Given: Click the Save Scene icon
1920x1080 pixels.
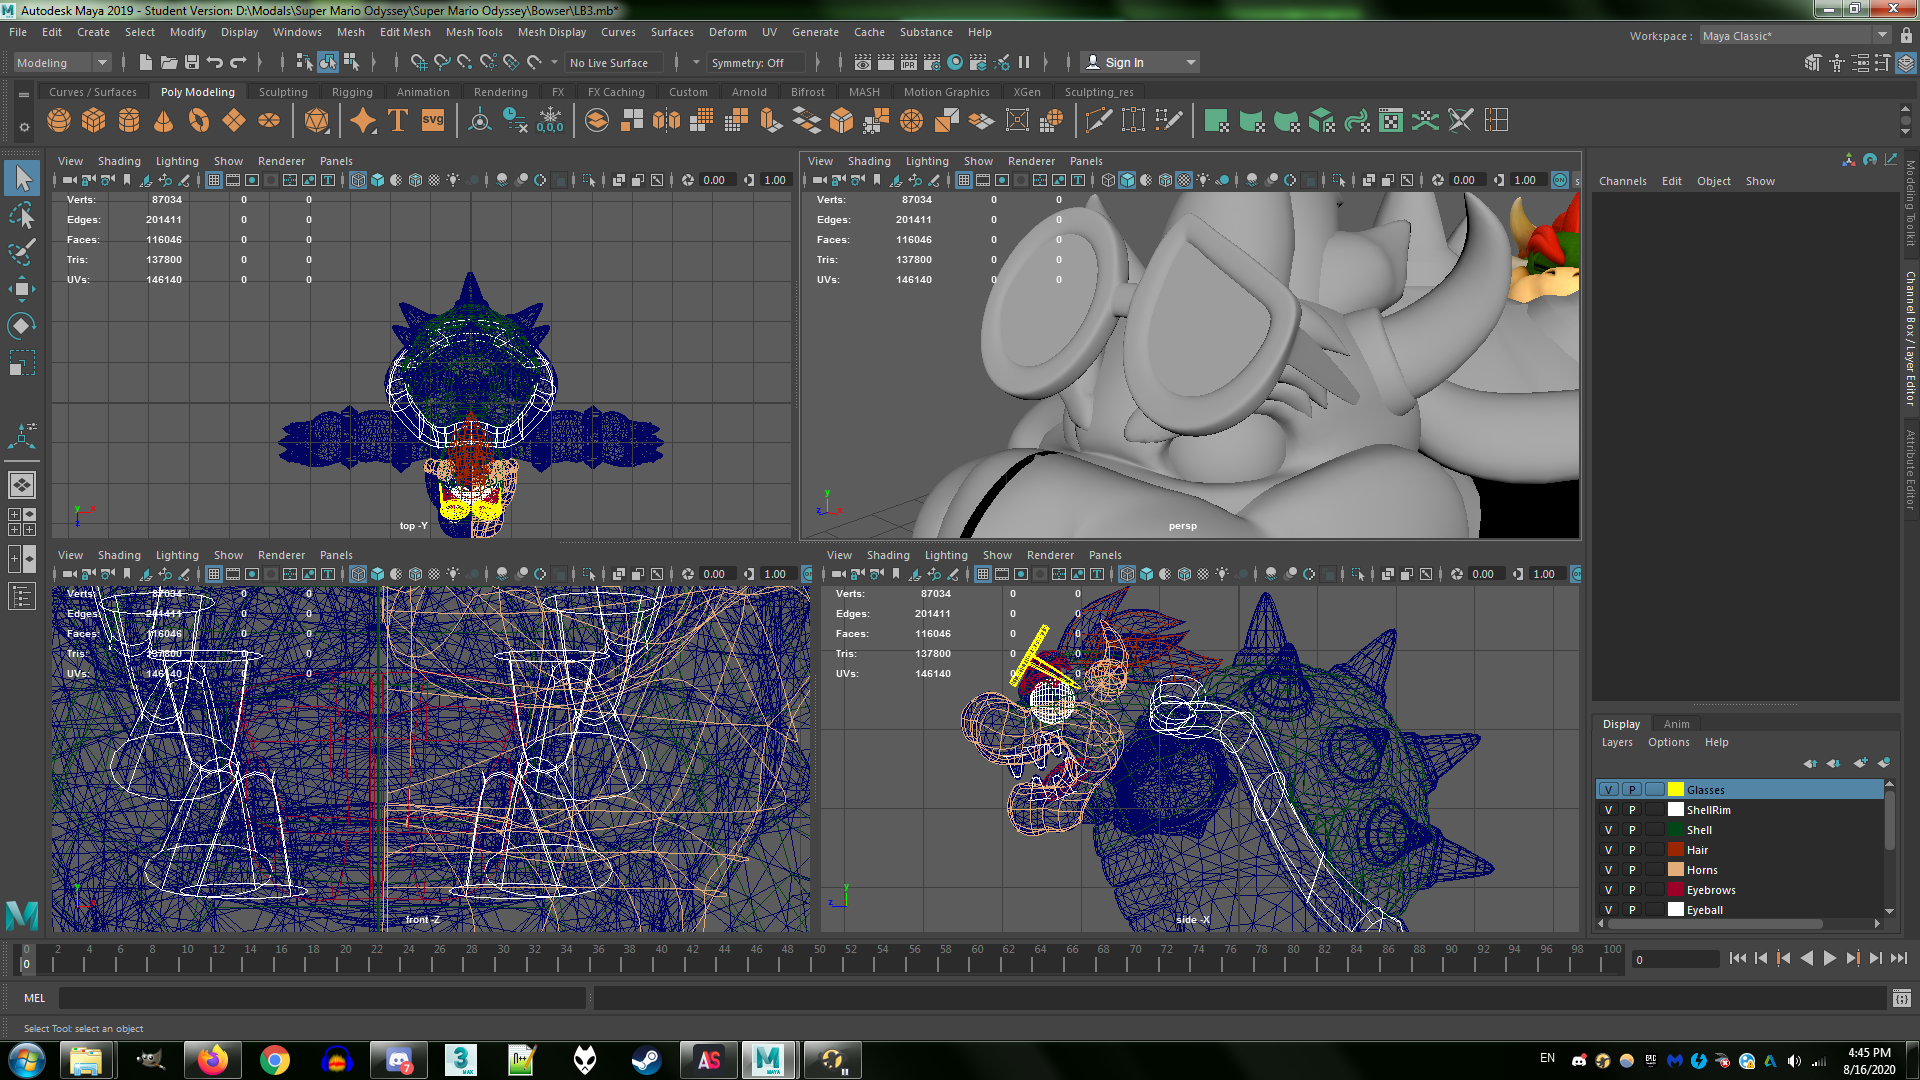Looking at the screenshot, I should [192, 62].
